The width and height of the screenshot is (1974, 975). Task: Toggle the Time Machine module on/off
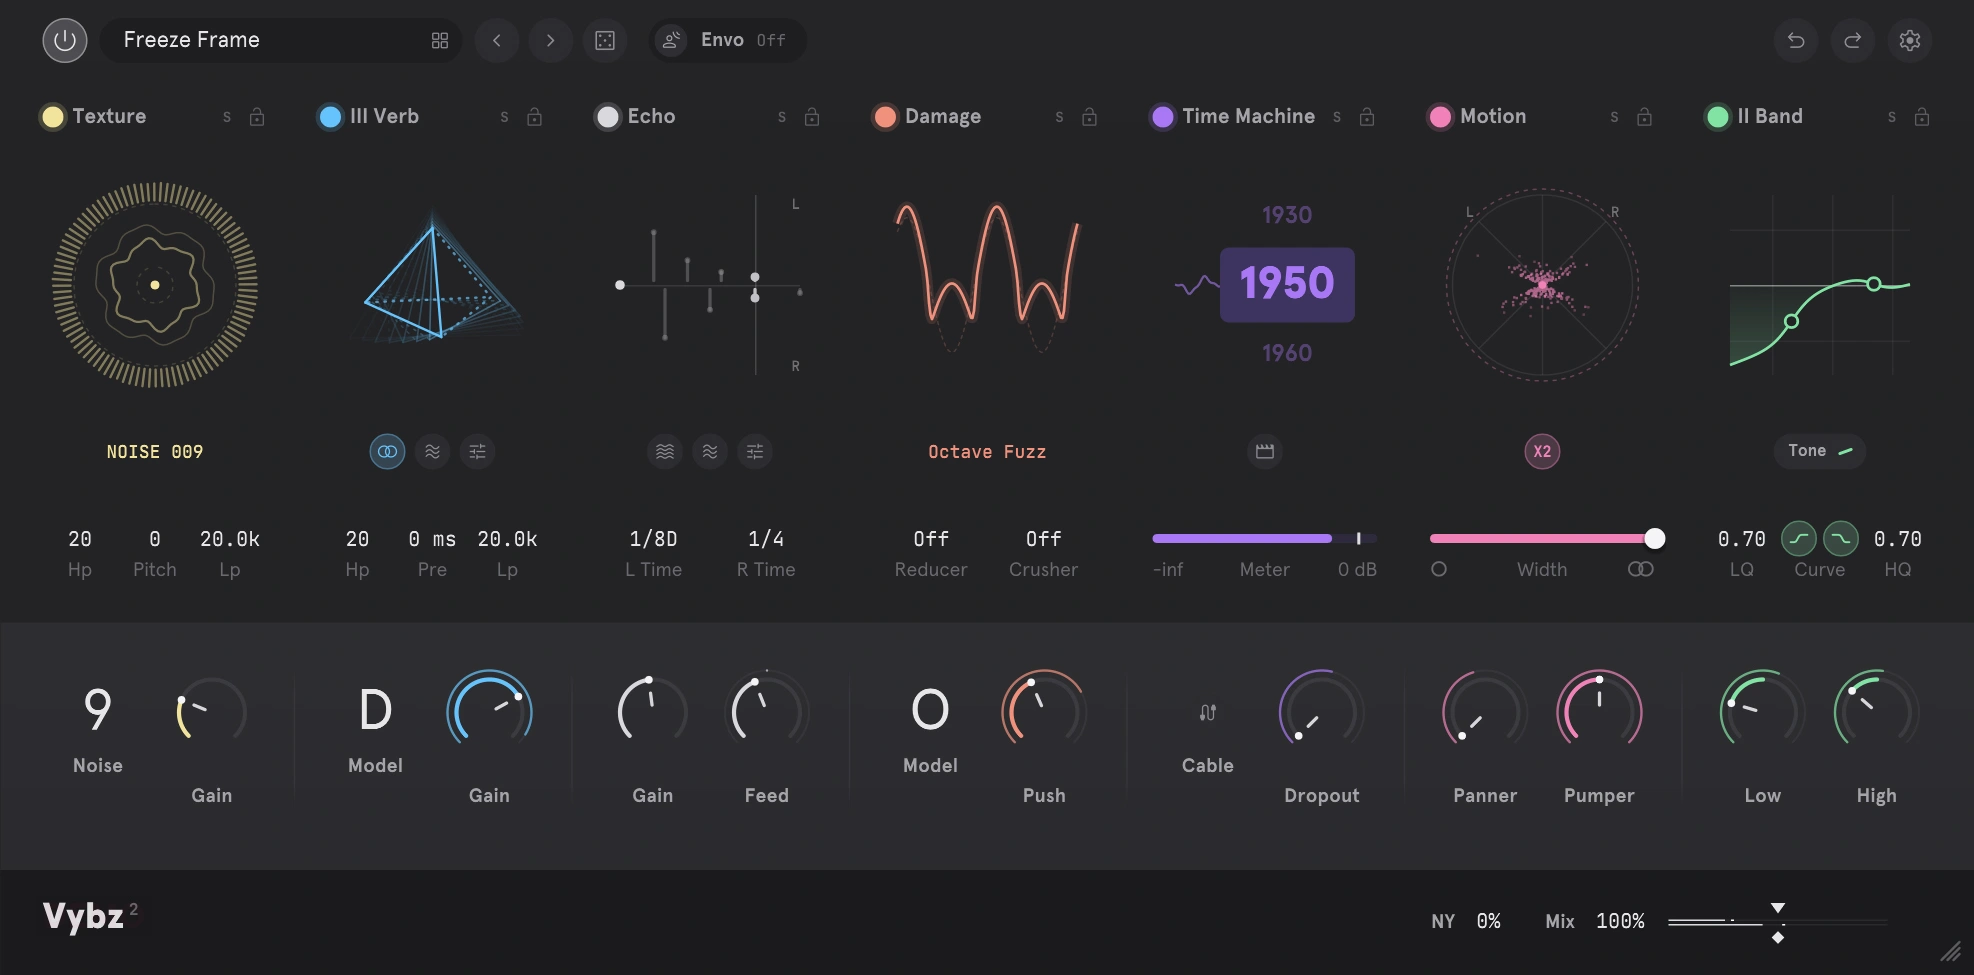(x=1162, y=117)
